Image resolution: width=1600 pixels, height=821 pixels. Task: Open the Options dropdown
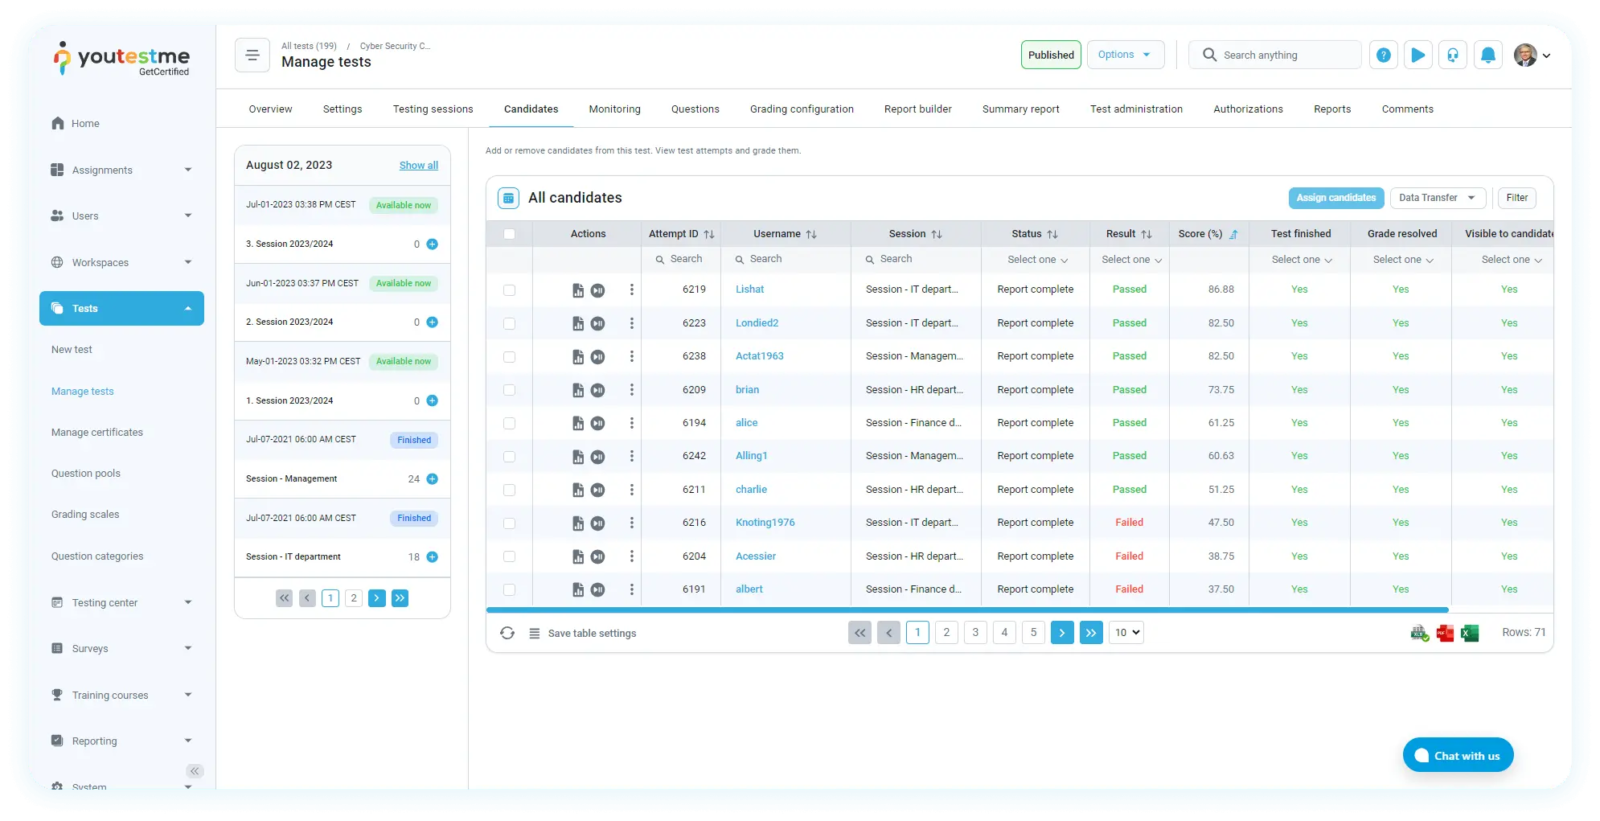(x=1124, y=55)
